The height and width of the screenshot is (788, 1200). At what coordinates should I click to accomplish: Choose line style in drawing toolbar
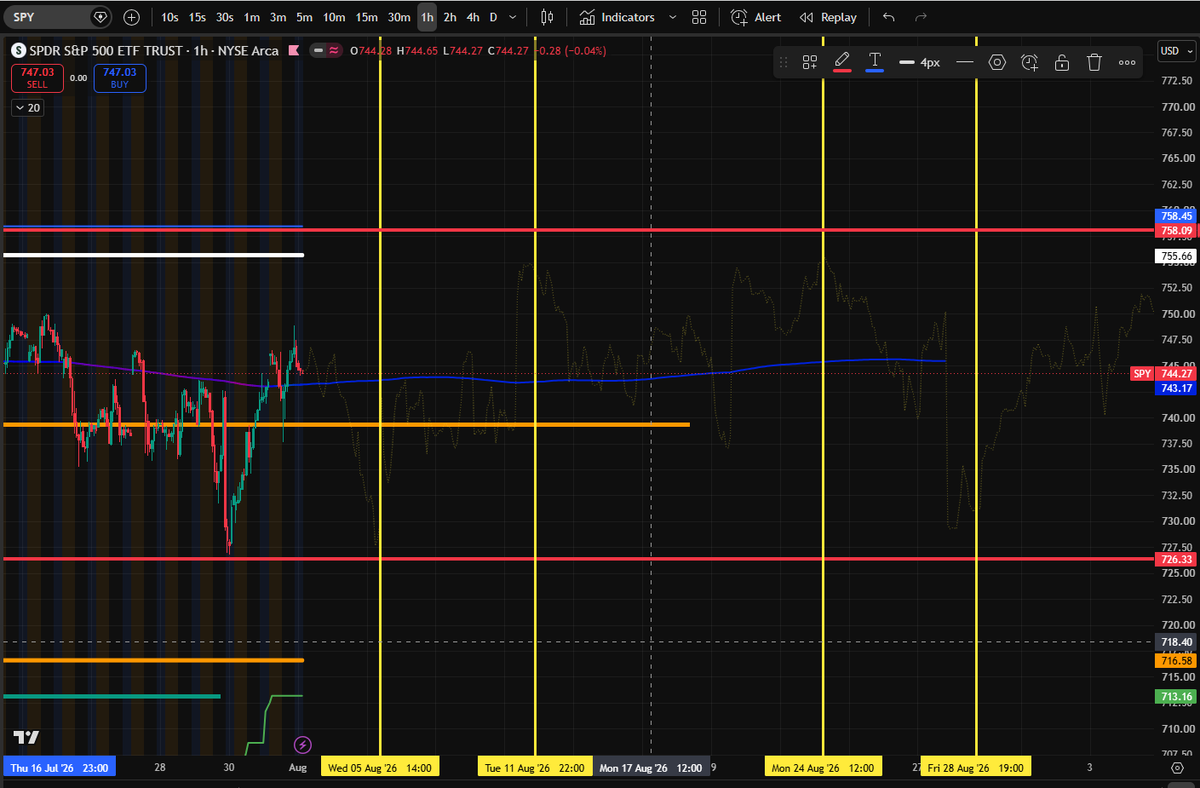tap(965, 62)
